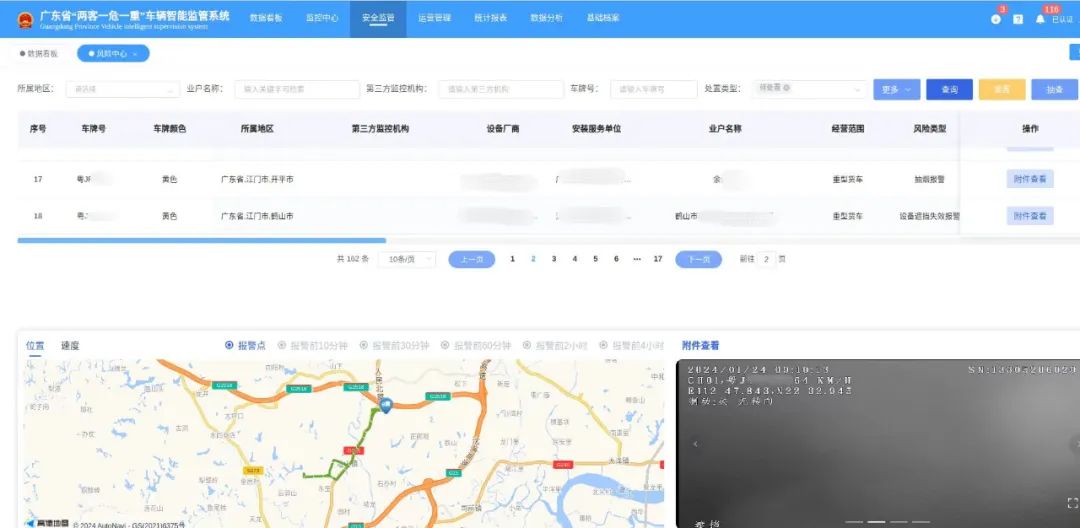Switch to the 位置 tab

34,346
